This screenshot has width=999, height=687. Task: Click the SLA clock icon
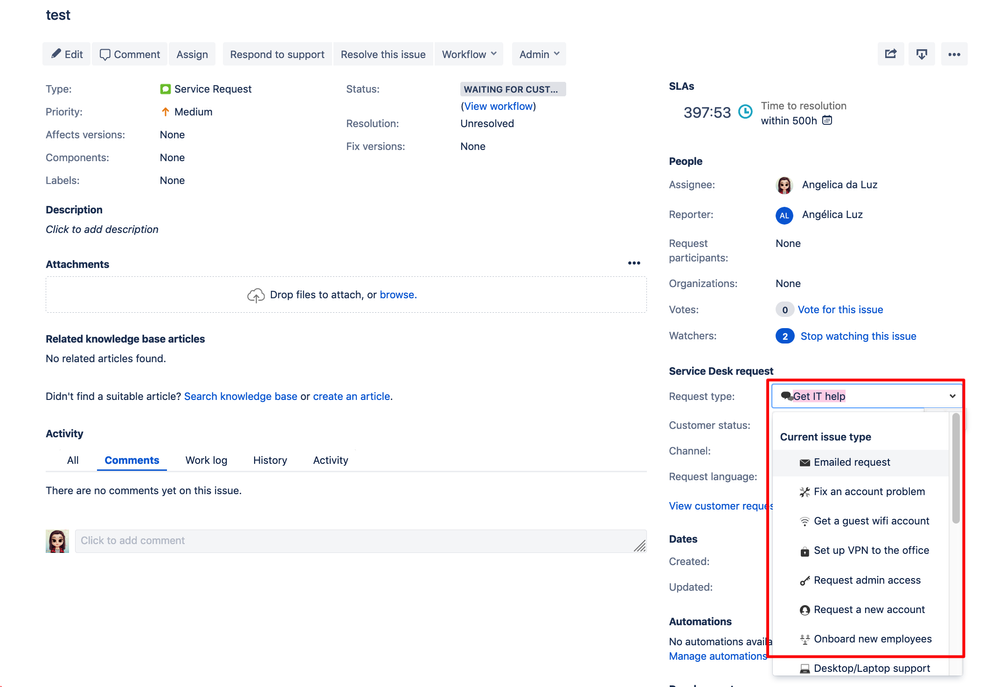745,112
